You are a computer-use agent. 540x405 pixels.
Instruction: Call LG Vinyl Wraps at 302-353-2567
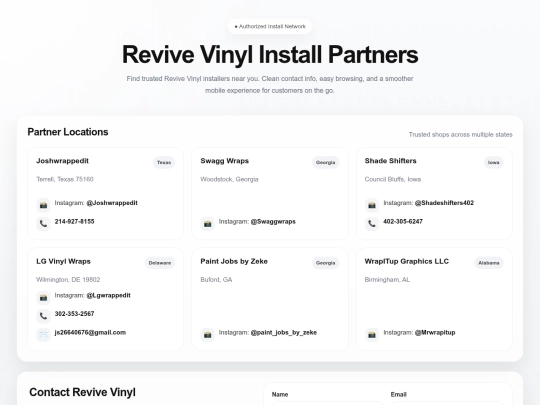click(x=74, y=314)
